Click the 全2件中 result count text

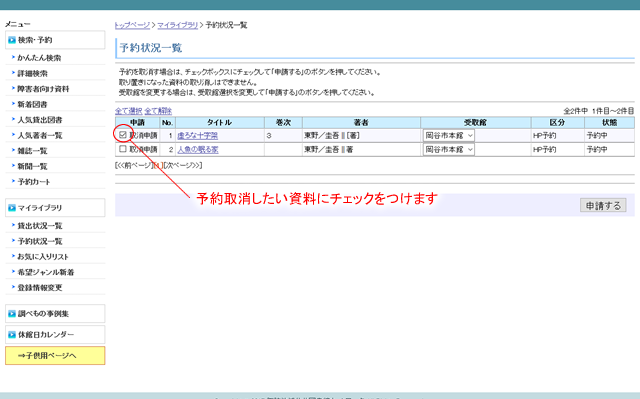click(x=576, y=111)
